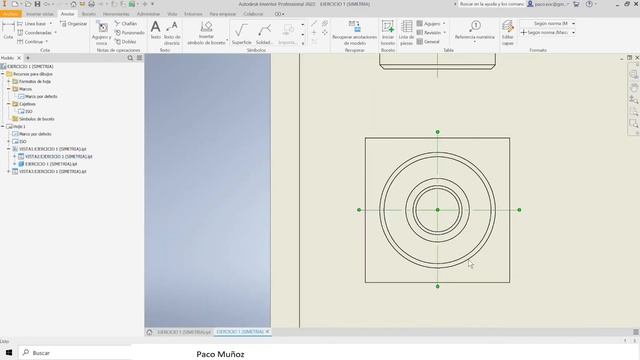Add a new browser panel with plus button
The height and width of the screenshot is (360, 640).
pos(28,58)
